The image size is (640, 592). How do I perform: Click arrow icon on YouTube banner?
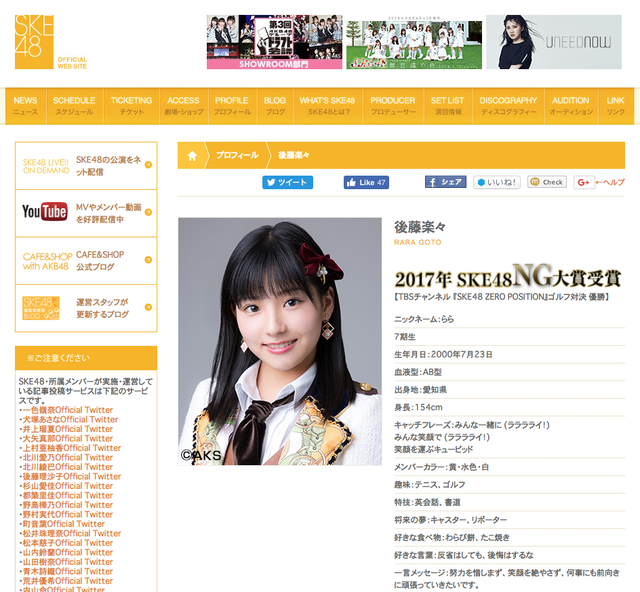[x=148, y=212]
